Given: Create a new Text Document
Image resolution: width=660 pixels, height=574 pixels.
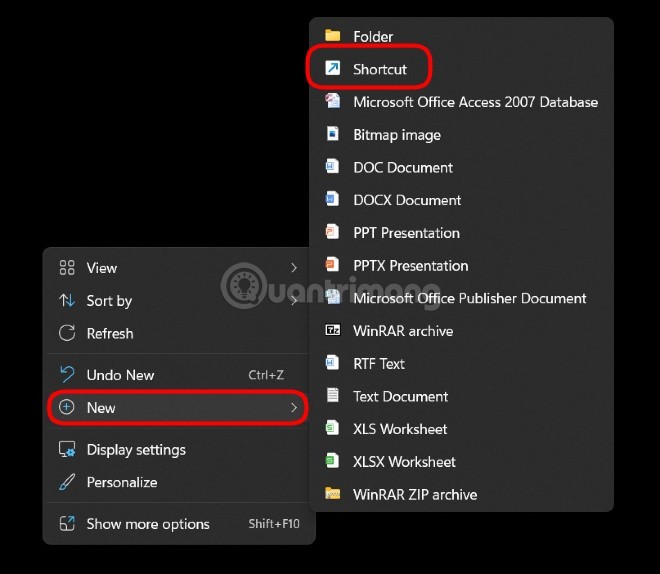Looking at the screenshot, I should (x=400, y=396).
